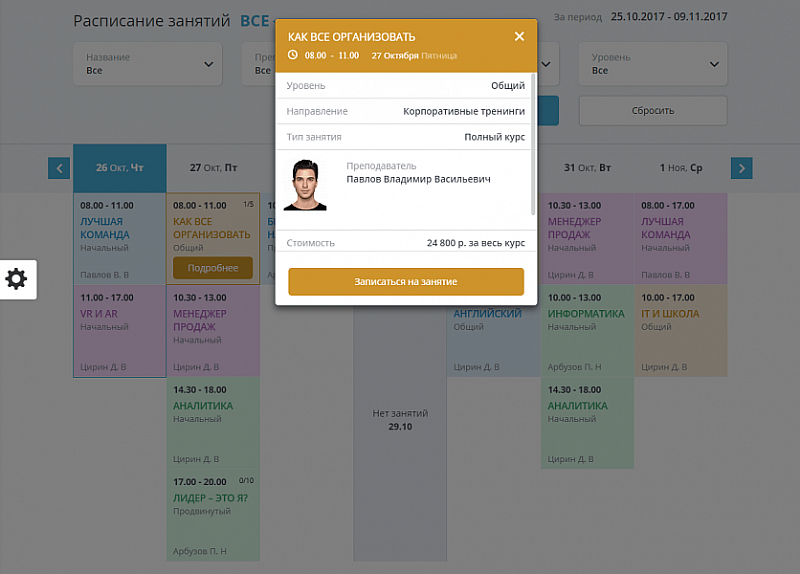Select the 27 Окт, Пт day header
Image resolution: width=800 pixels, height=574 pixels.
213,168
